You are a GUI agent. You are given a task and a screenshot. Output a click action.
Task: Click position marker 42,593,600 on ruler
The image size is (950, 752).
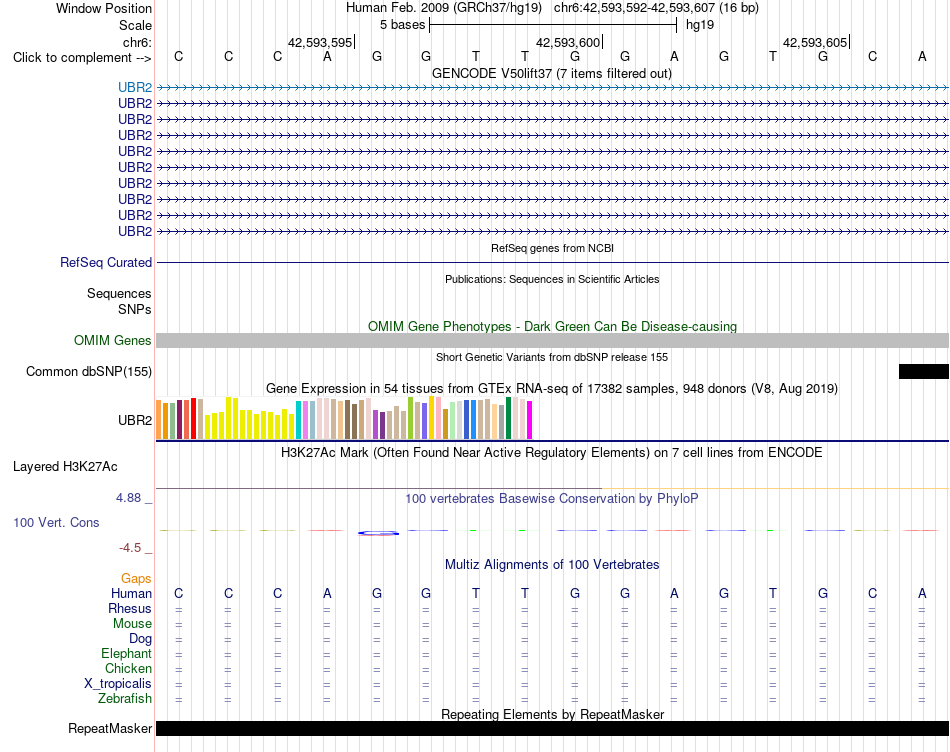[x=568, y=42]
